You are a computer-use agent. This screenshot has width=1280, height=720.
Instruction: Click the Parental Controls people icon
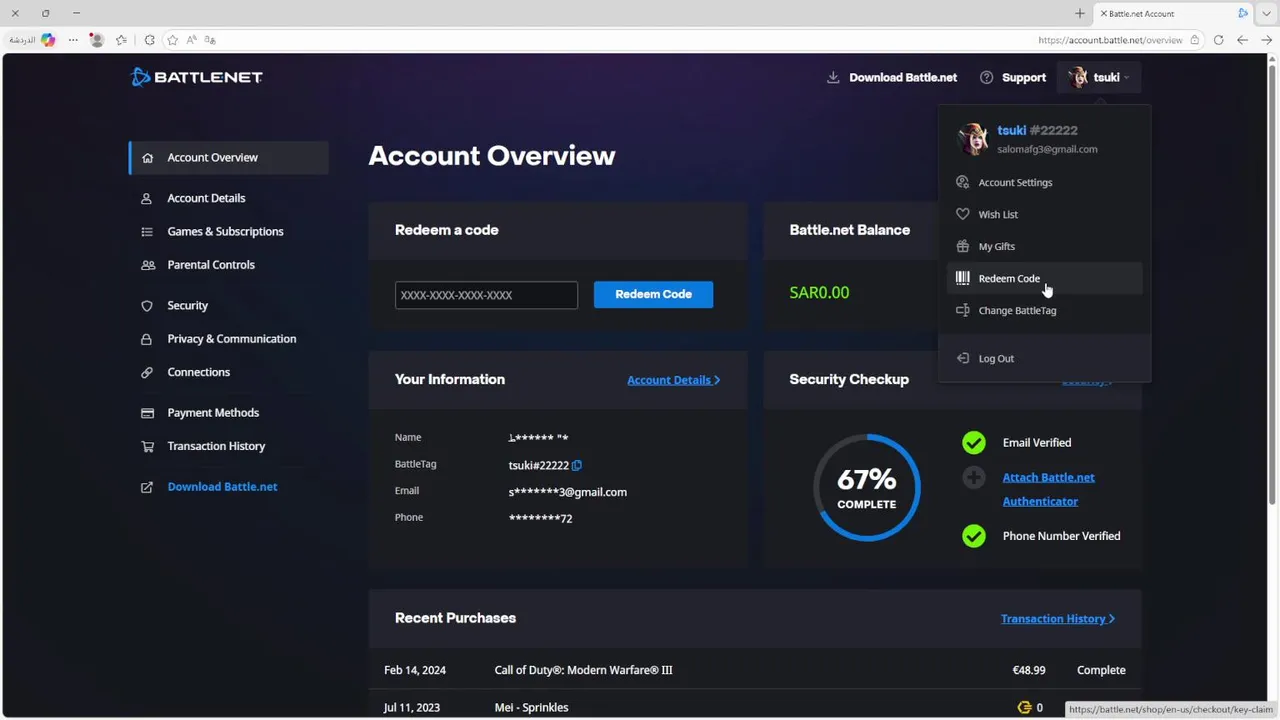coord(148,265)
